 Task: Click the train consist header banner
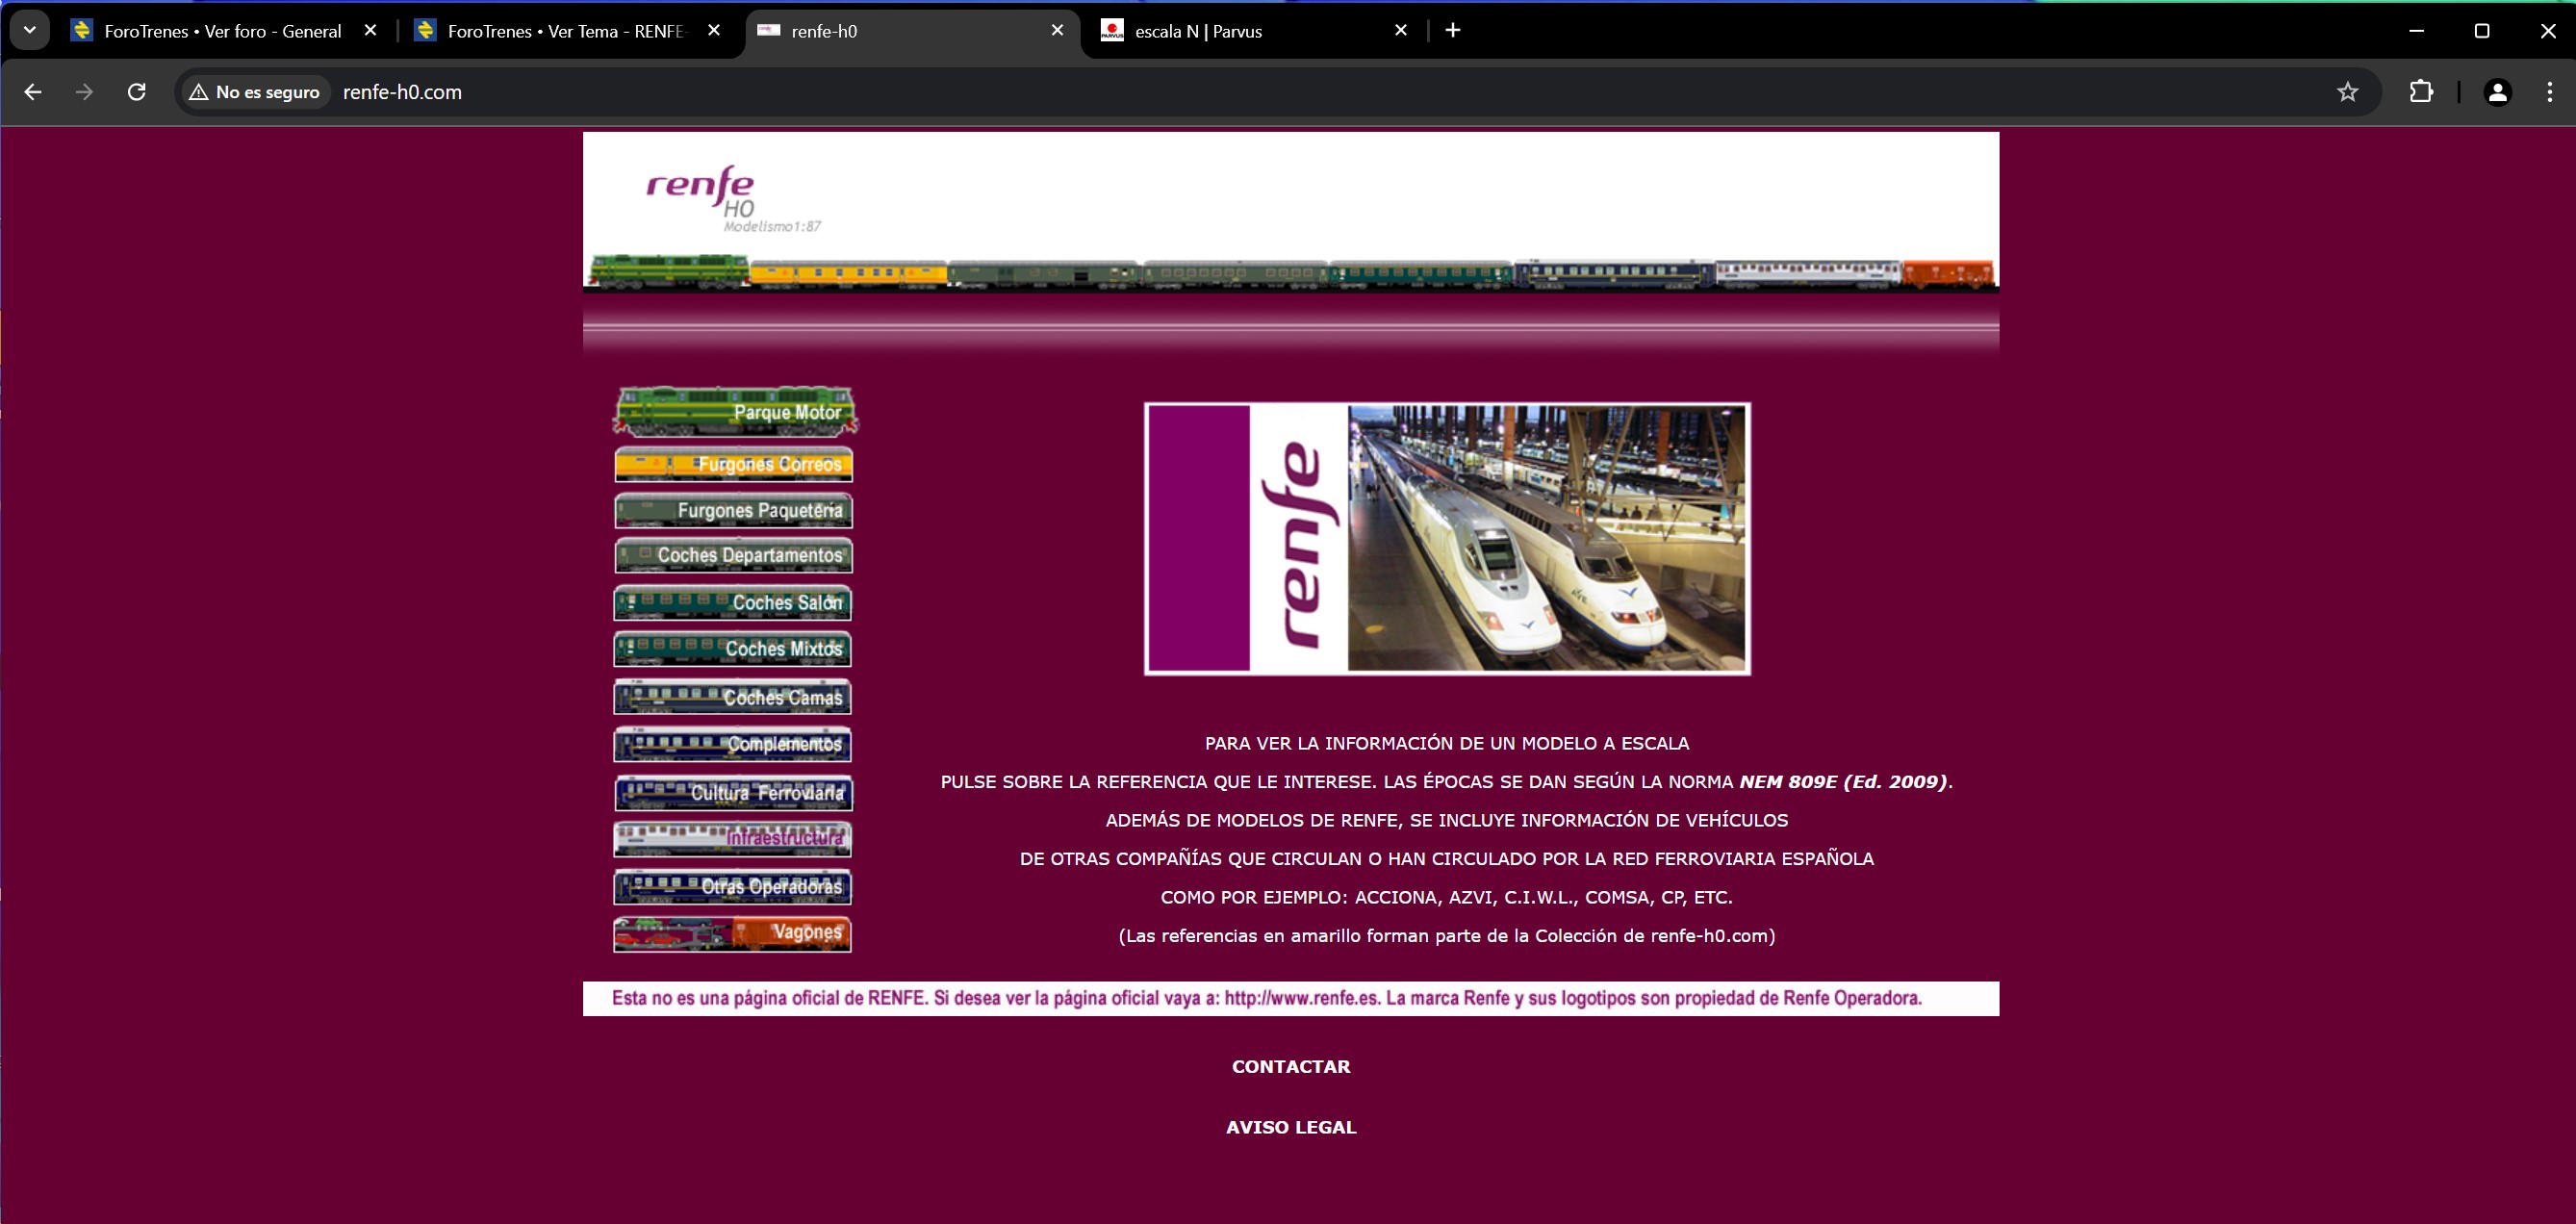[x=1290, y=272]
